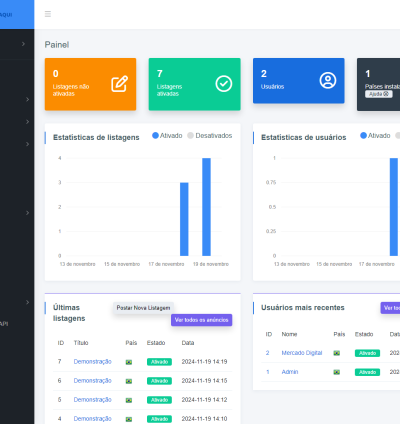The image size is (400, 424).
Task: Toggle Ativado legend in listings chart
Action: (167, 136)
